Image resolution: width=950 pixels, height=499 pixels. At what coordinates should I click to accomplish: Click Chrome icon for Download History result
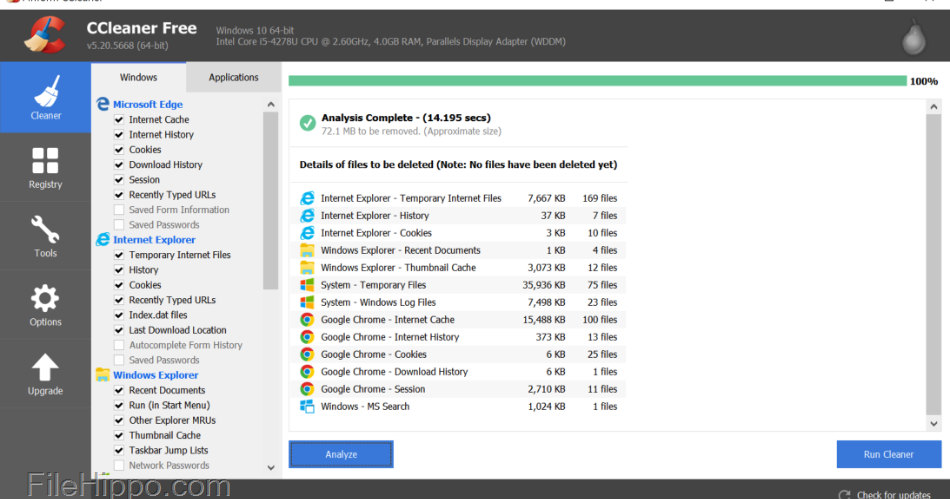click(308, 372)
